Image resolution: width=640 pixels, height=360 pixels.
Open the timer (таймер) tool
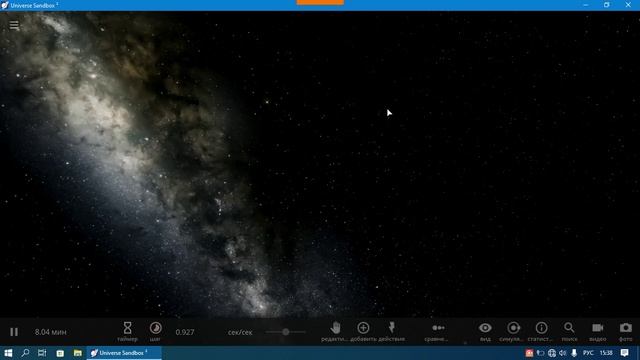127,331
